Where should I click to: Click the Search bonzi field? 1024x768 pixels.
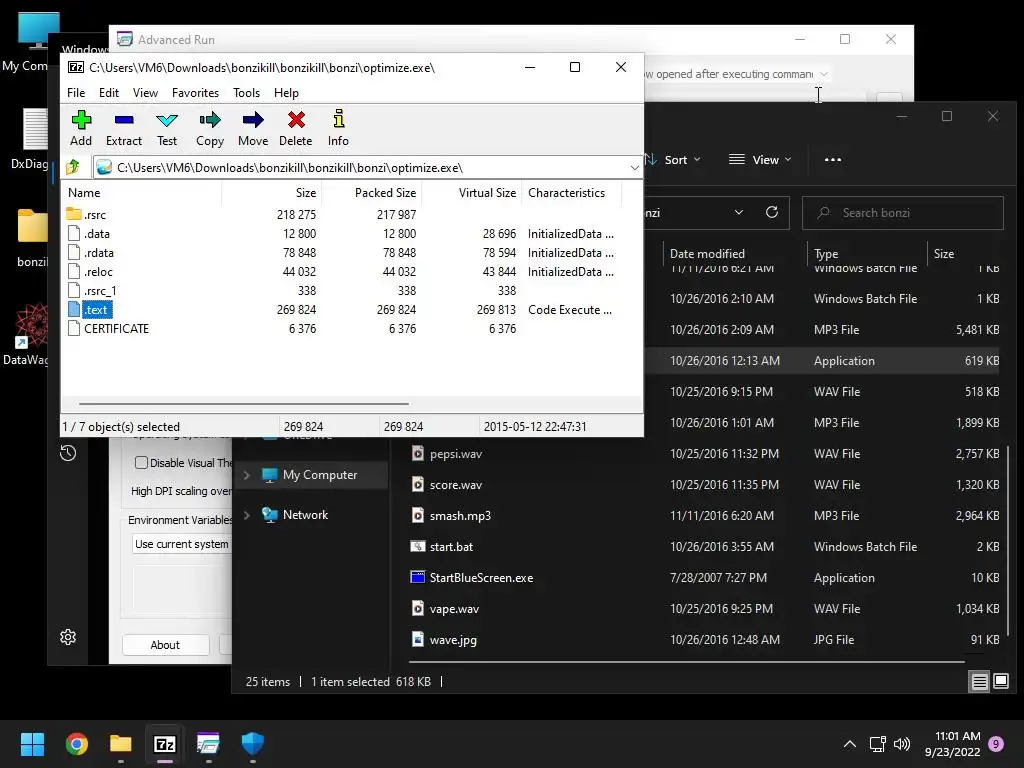(x=903, y=213)
